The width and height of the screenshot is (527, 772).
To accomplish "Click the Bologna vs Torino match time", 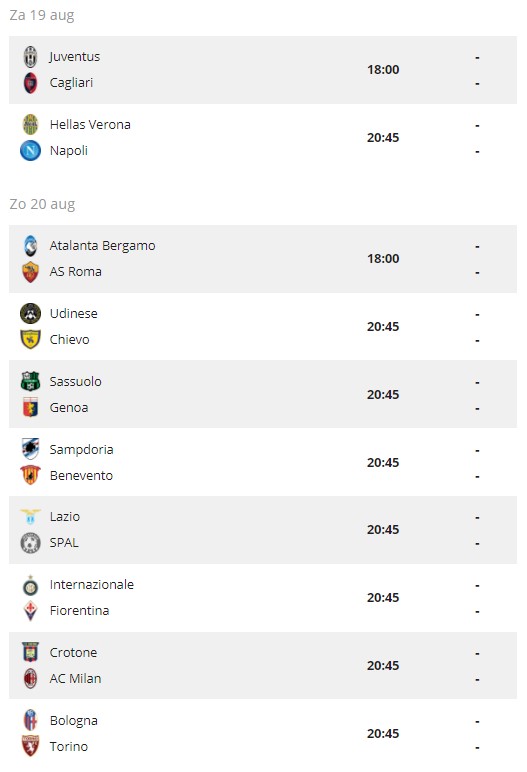I will [383, 734].
